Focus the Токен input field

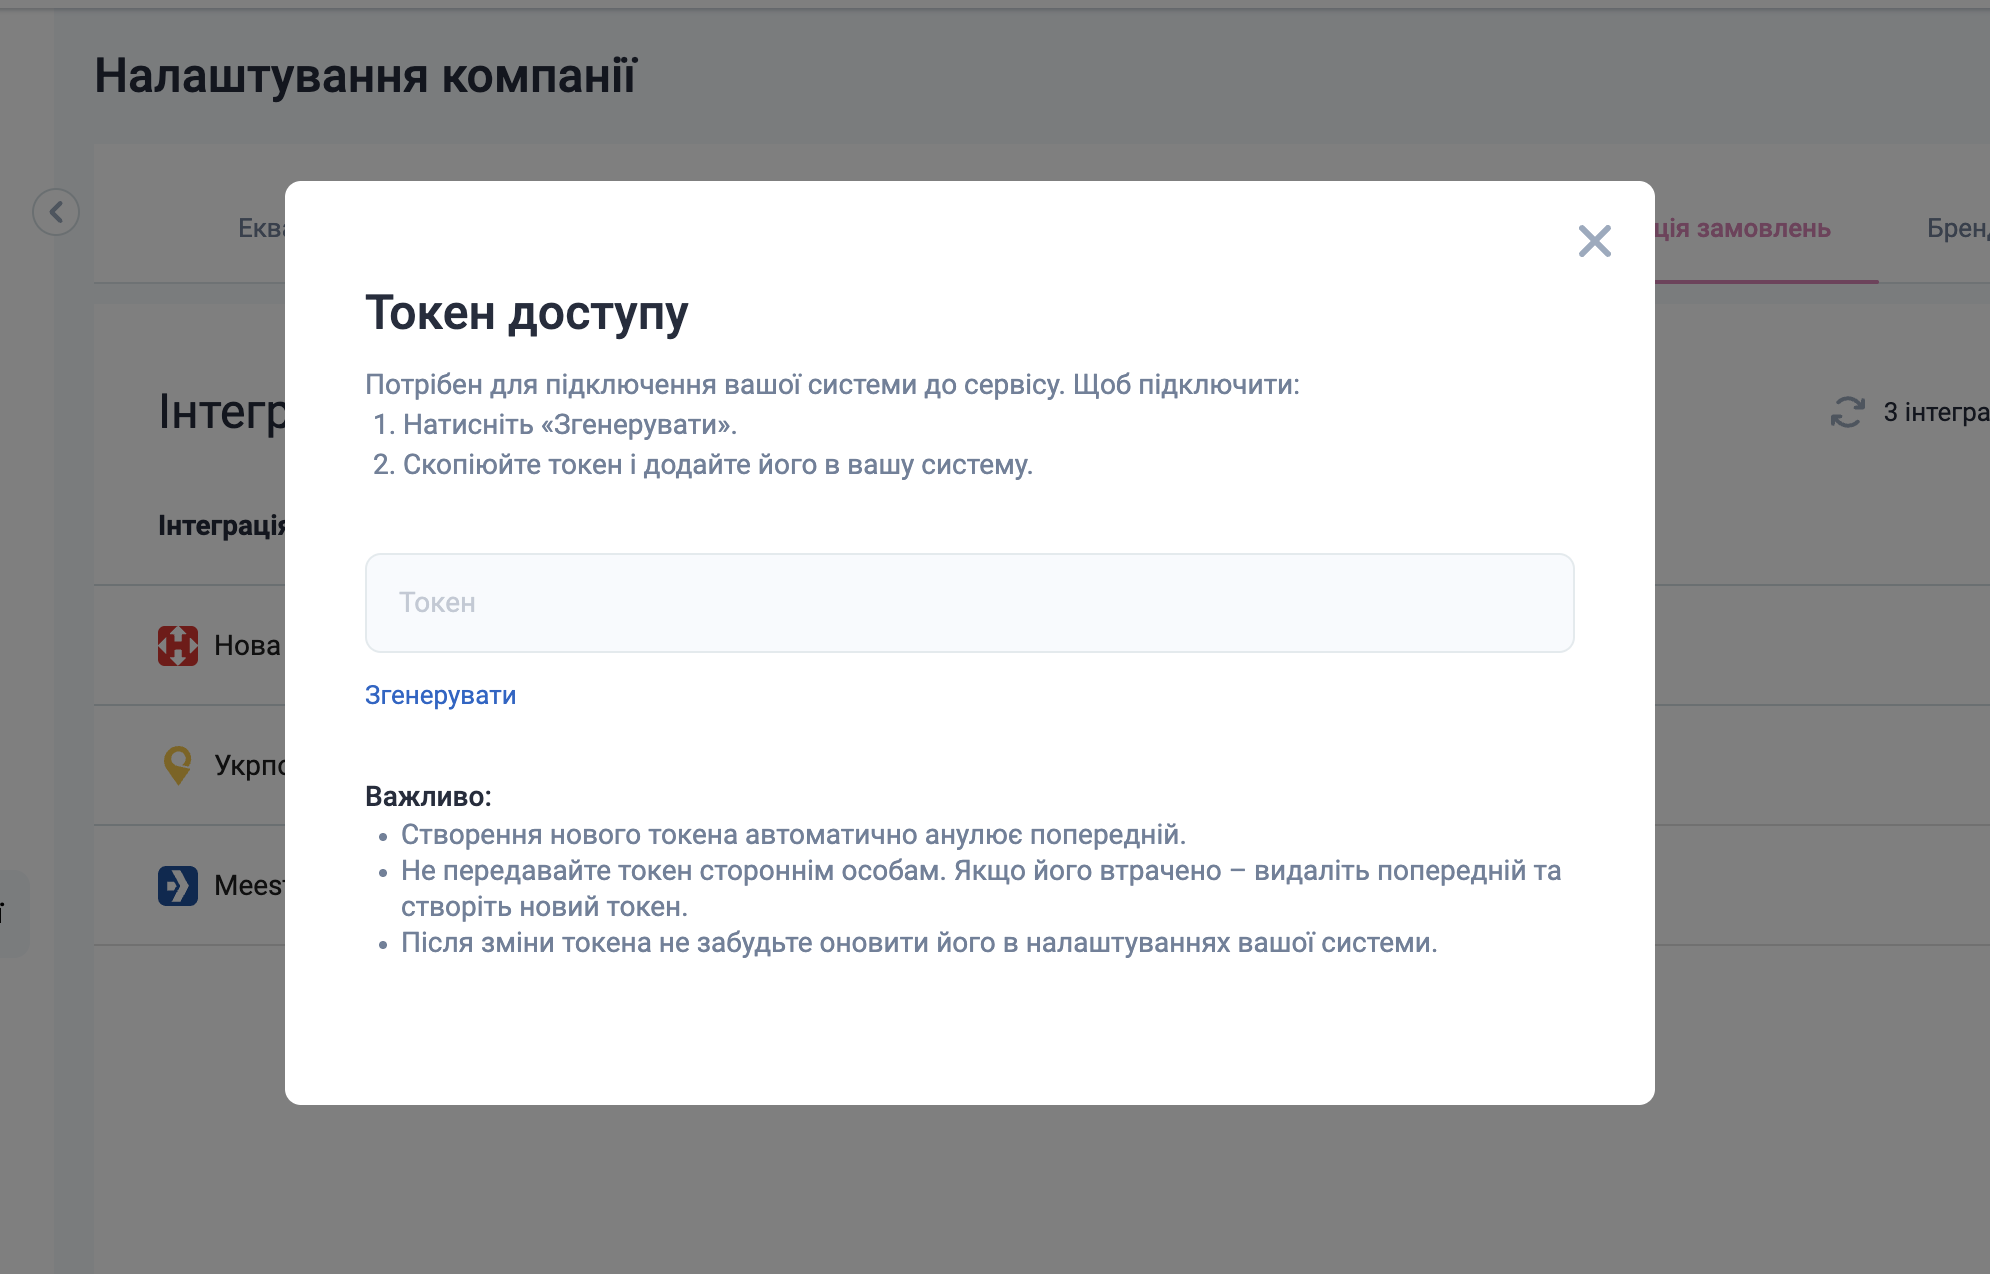click(x=969, y=603)
